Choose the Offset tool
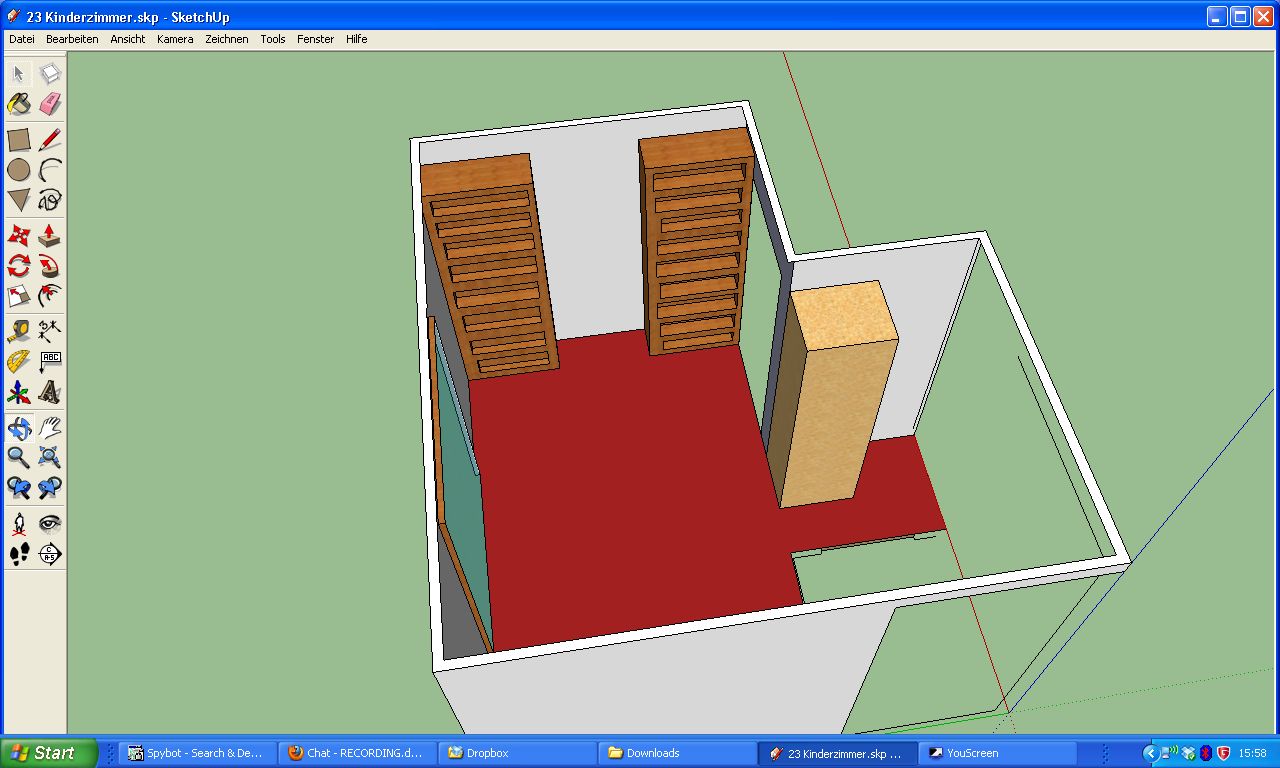The height and width of the screenshot is (768, 1280). [50, 296]
